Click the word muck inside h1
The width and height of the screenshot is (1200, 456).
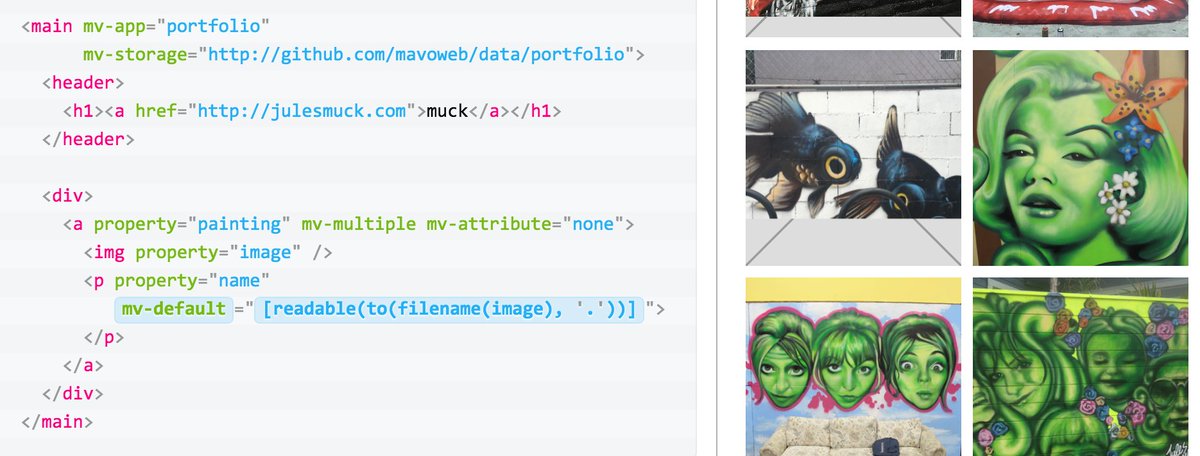point(448,111)
